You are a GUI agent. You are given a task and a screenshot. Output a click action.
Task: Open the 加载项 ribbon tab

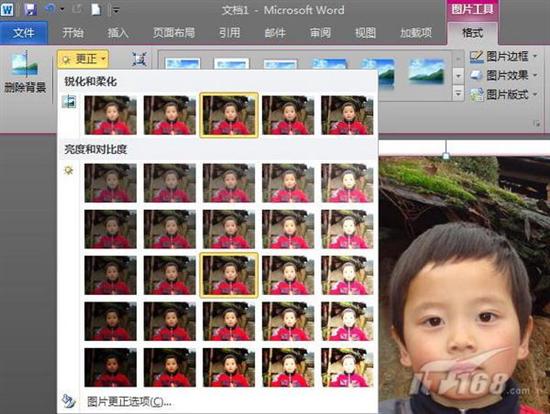416,33
